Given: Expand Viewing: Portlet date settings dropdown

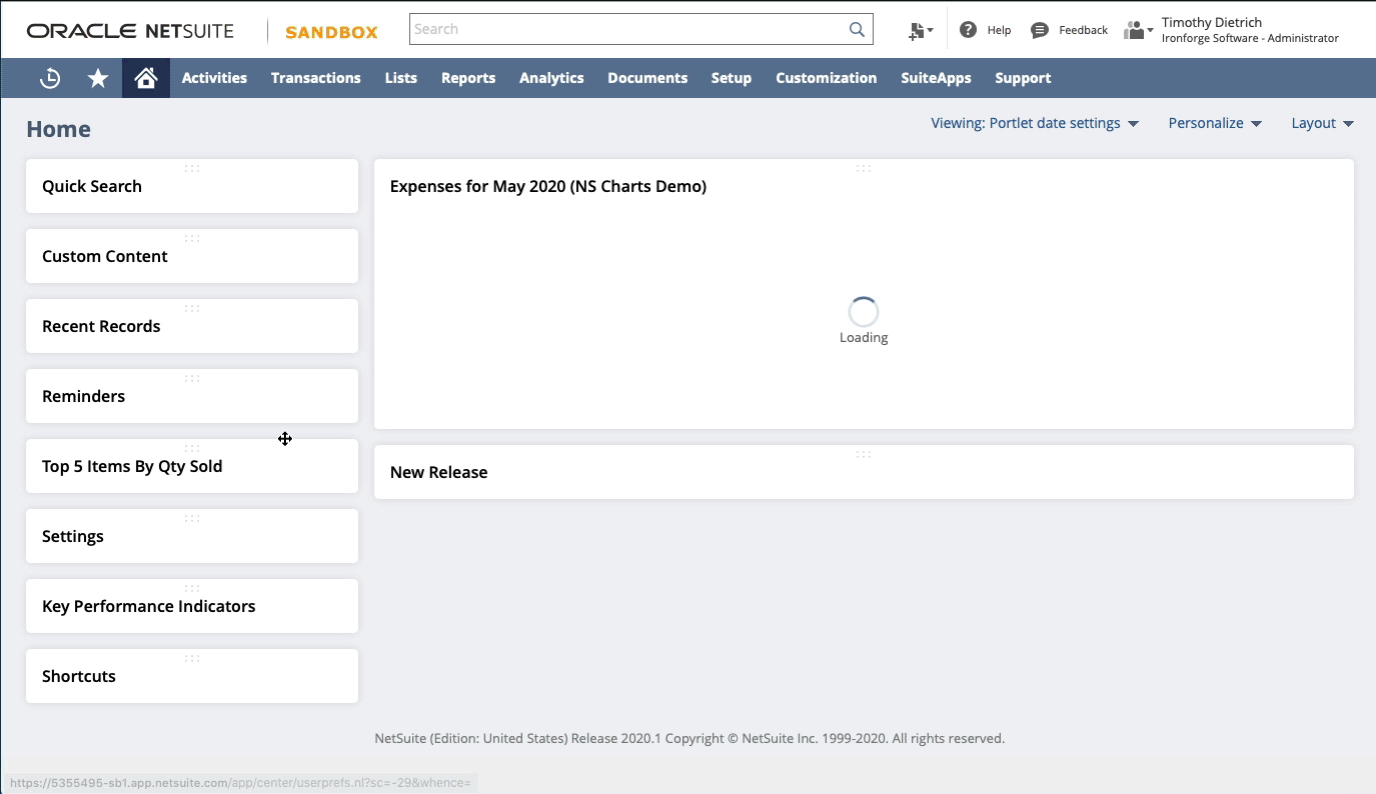Looking at the screenshot, I should pyautogui.click(x=1035, y=123).
